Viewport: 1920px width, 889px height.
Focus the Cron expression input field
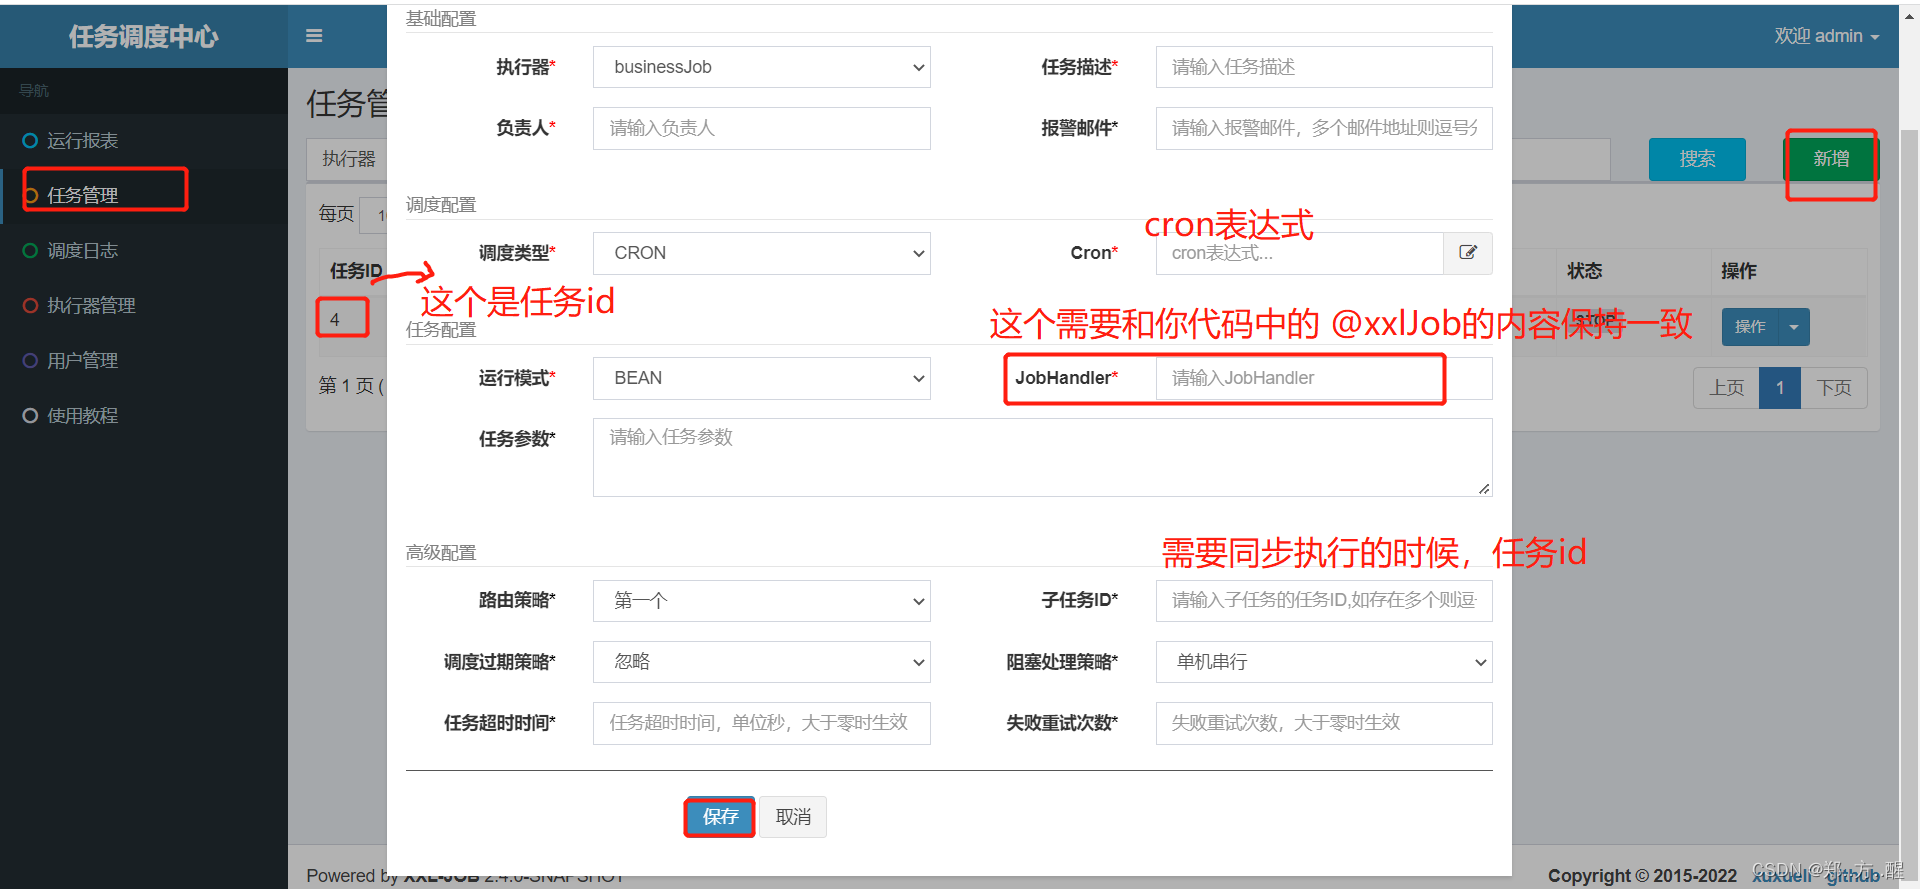tap(1300, 253)
